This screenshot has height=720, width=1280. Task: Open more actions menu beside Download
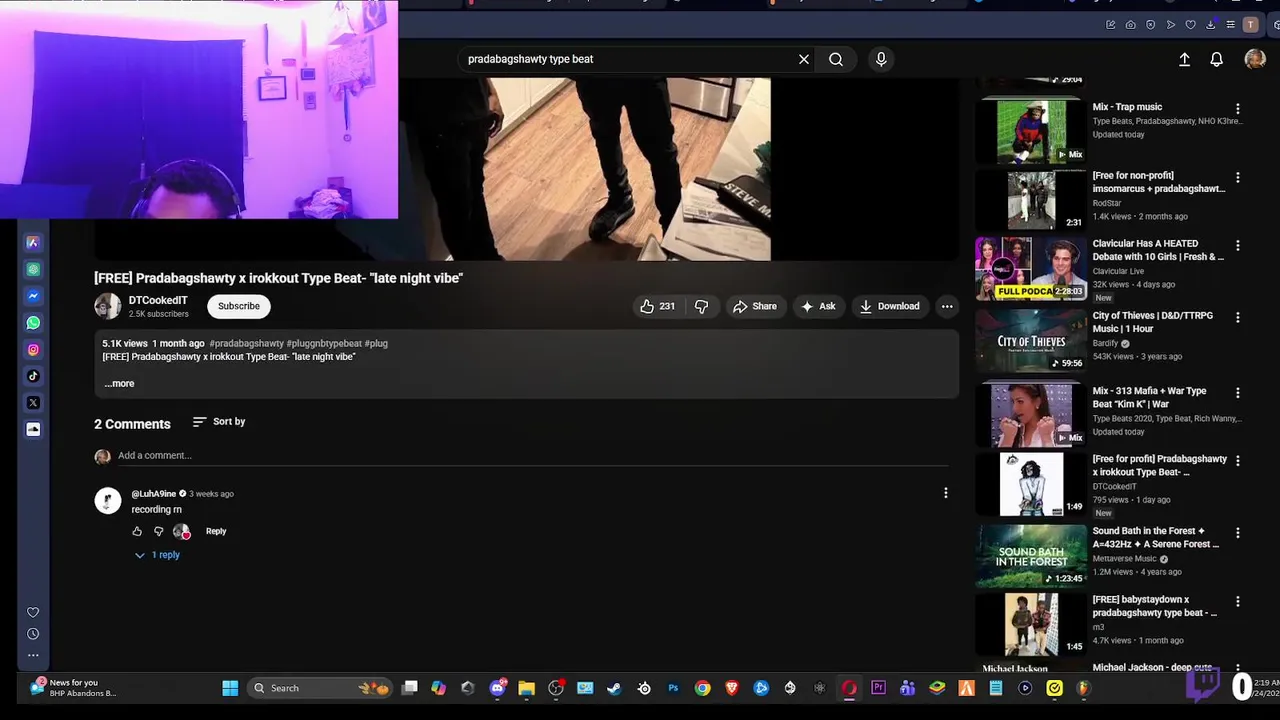point(947,306)
